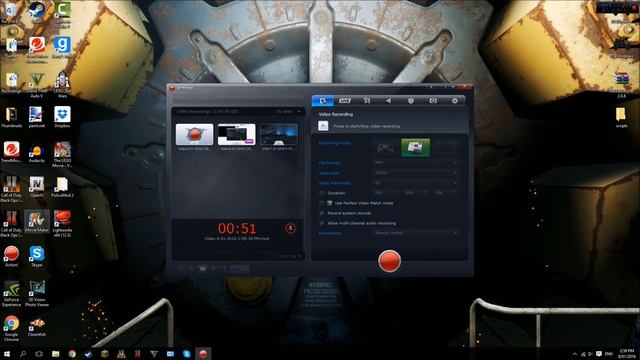
Task: Click the open folder icon in bottom toolbar
Action: [x=202, y=269]
